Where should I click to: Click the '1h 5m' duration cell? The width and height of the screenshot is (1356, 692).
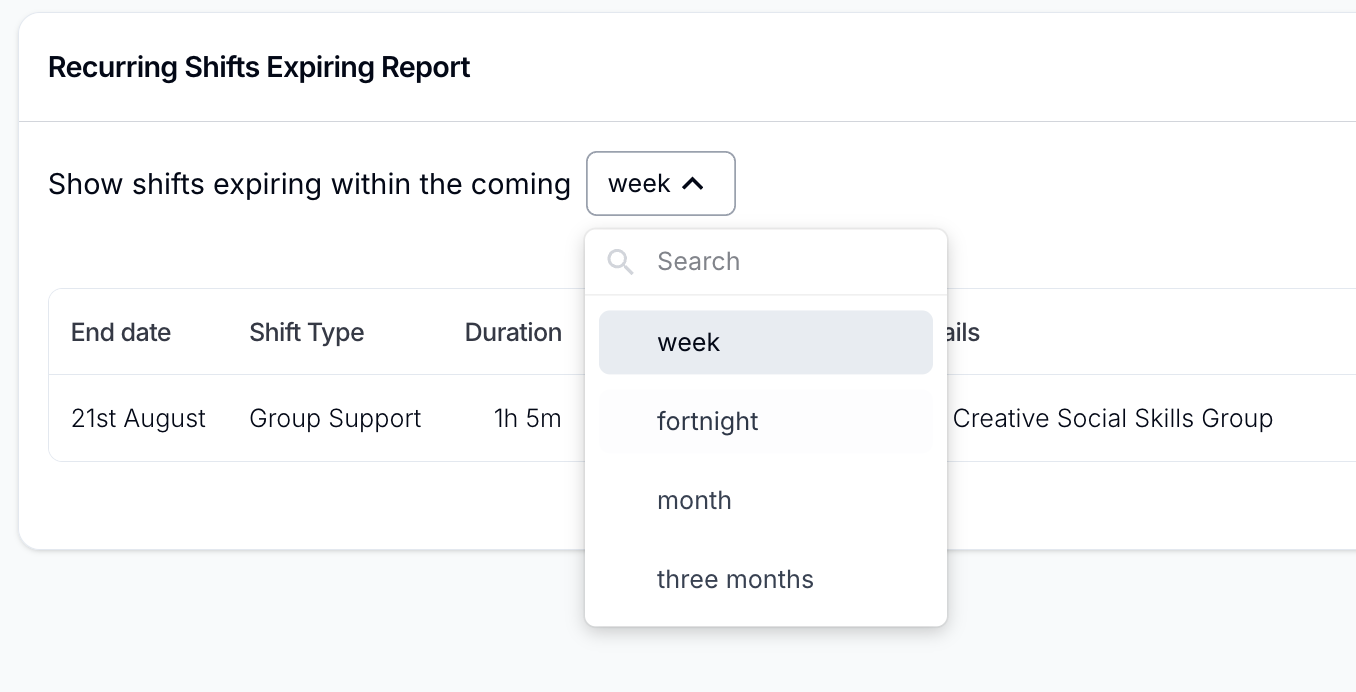pos(527,418)
